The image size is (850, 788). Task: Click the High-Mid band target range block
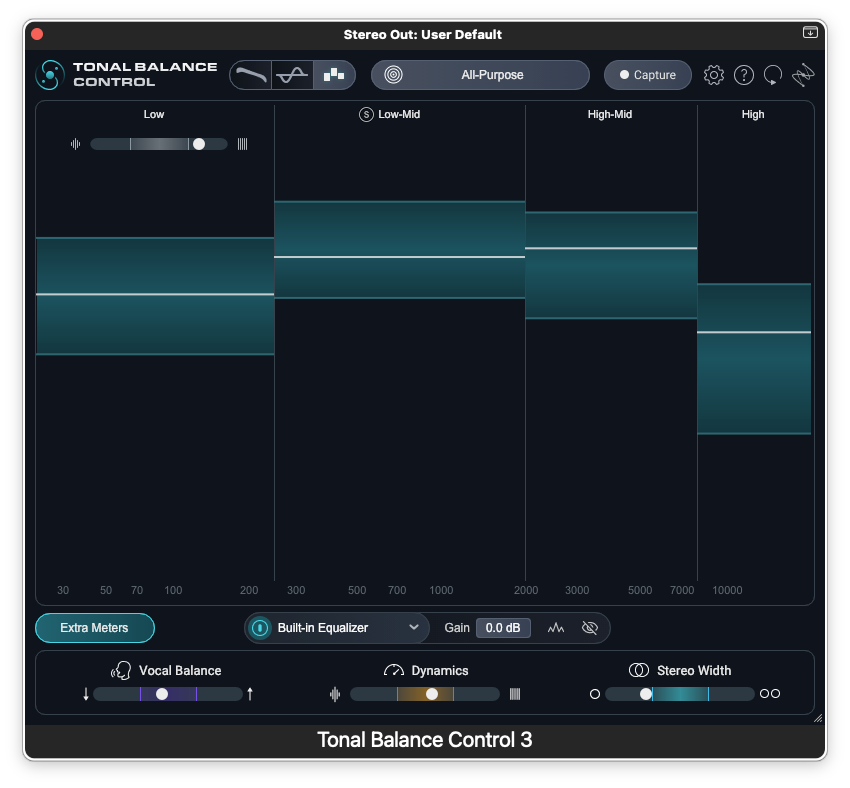point(611,265)
